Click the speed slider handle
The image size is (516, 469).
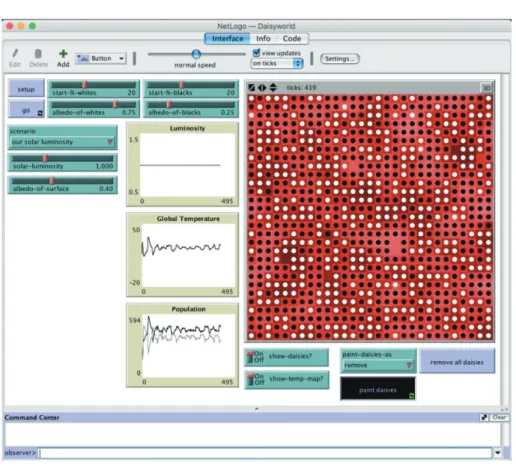(196, 54)
